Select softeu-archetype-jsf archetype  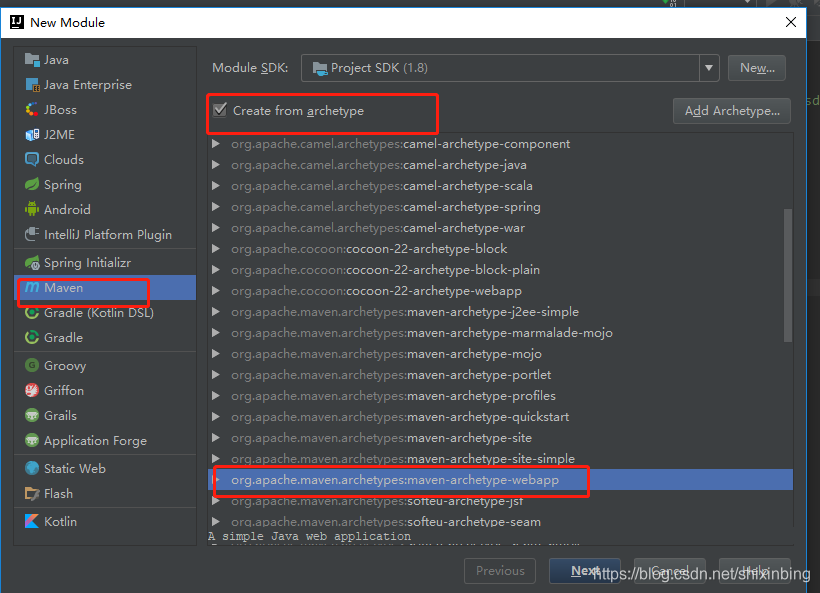click(500, 501)
